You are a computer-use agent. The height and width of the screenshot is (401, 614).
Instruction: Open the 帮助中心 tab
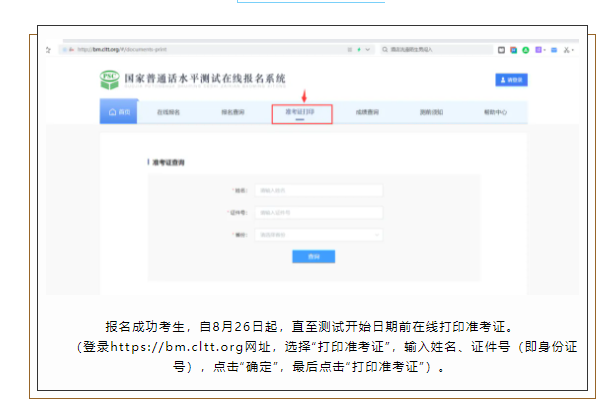(x=494, y=112)
